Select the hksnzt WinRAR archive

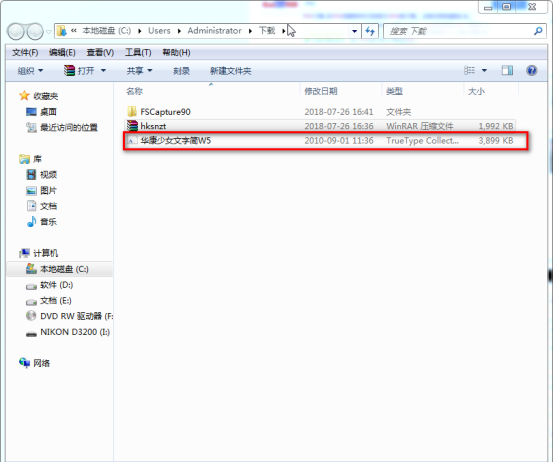click(x=320, y=126)
